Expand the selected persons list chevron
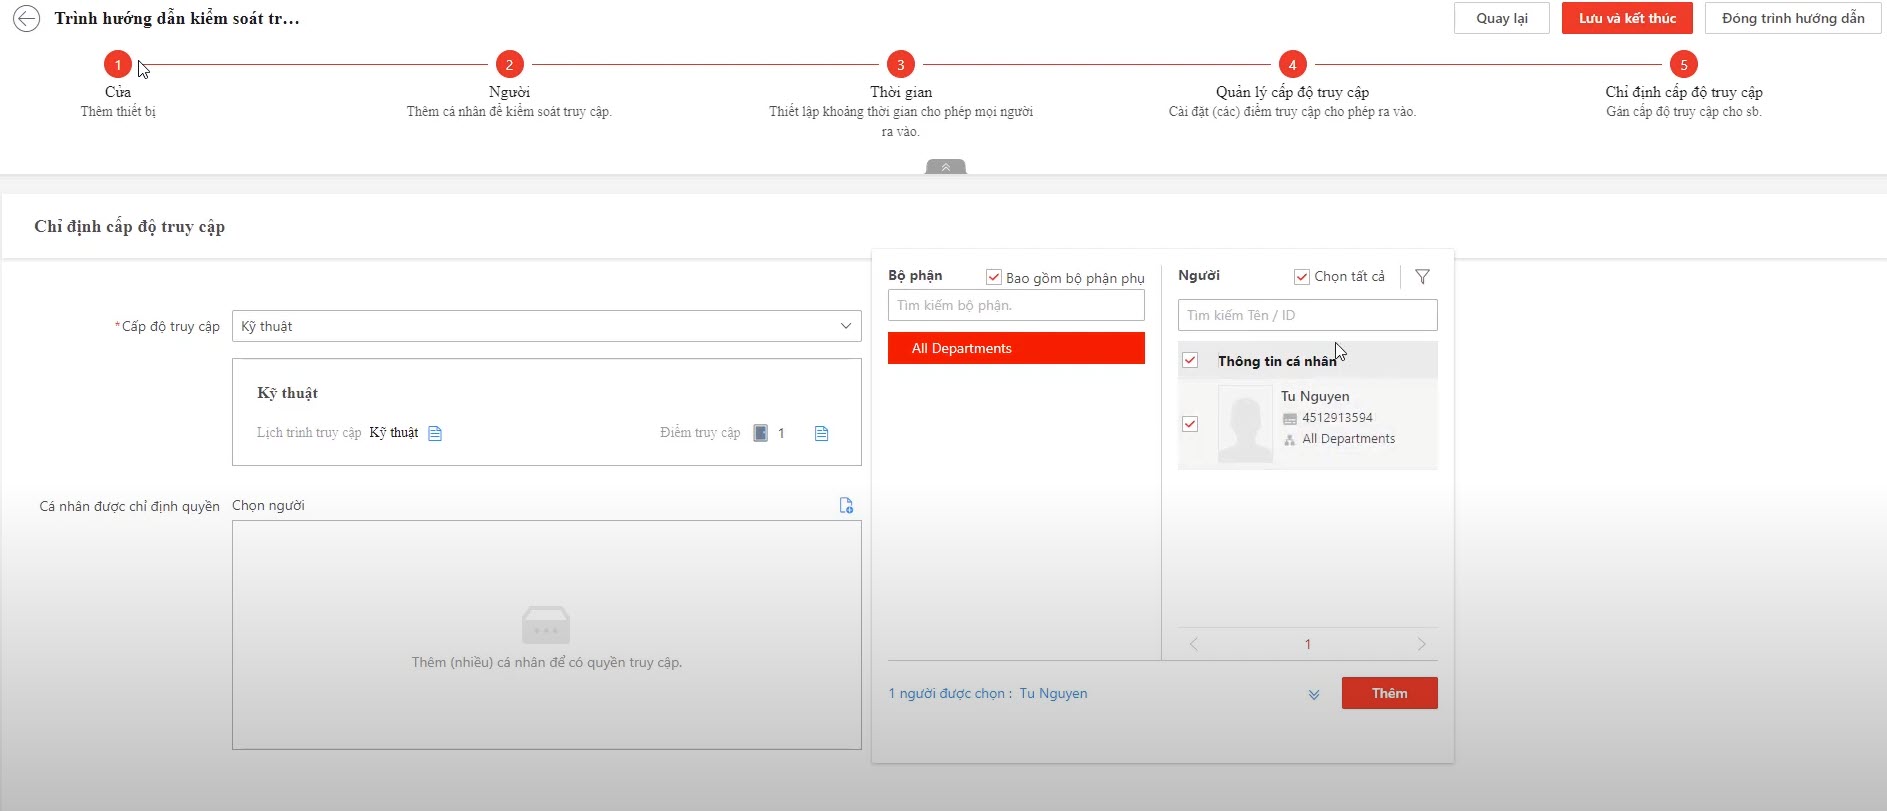Screen dimensions: 1887x811 pyautogui.click(x=1314, y=694)
